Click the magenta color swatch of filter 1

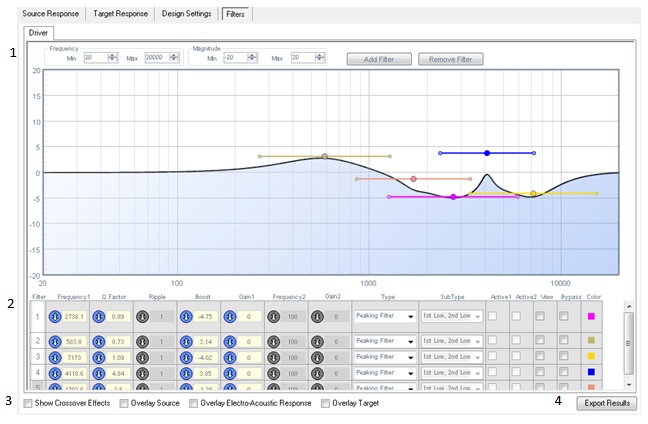[591, 317]
